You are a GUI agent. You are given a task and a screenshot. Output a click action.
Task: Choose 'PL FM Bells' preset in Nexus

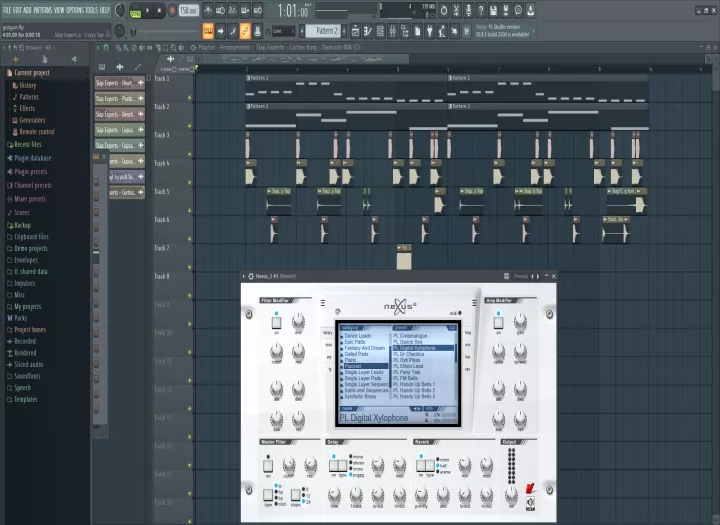[x=405, y=378]
